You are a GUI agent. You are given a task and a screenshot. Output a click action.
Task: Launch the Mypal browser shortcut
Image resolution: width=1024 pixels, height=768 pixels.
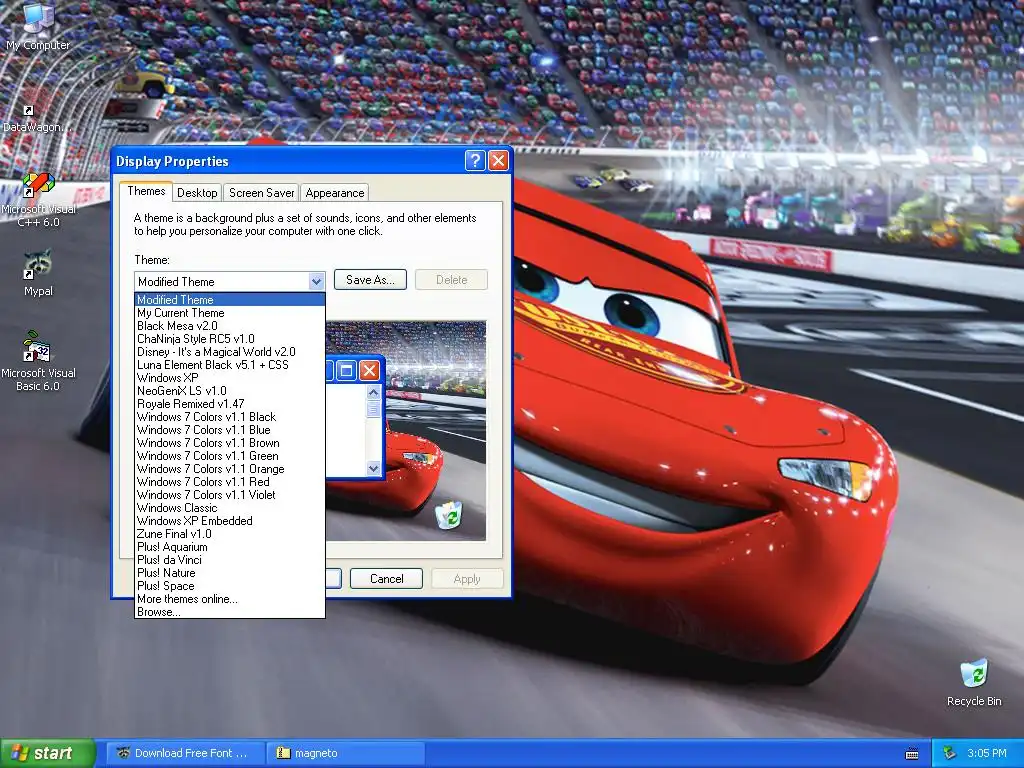[x=38, y=273]
